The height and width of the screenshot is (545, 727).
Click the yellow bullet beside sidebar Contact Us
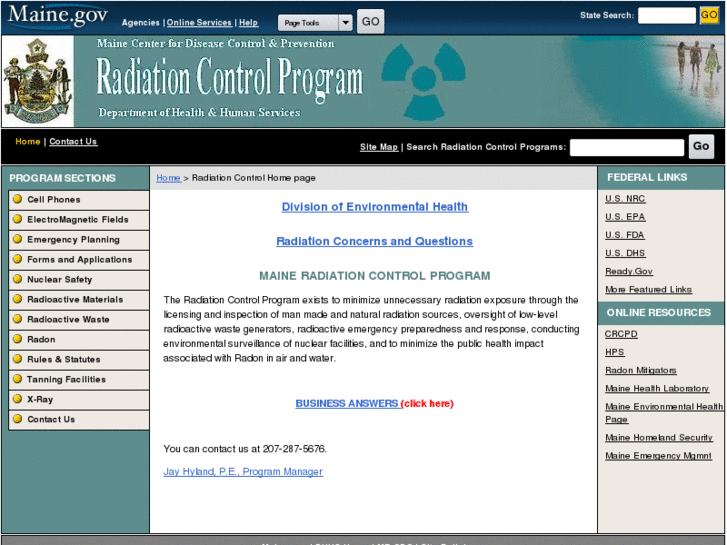point(18,419)
